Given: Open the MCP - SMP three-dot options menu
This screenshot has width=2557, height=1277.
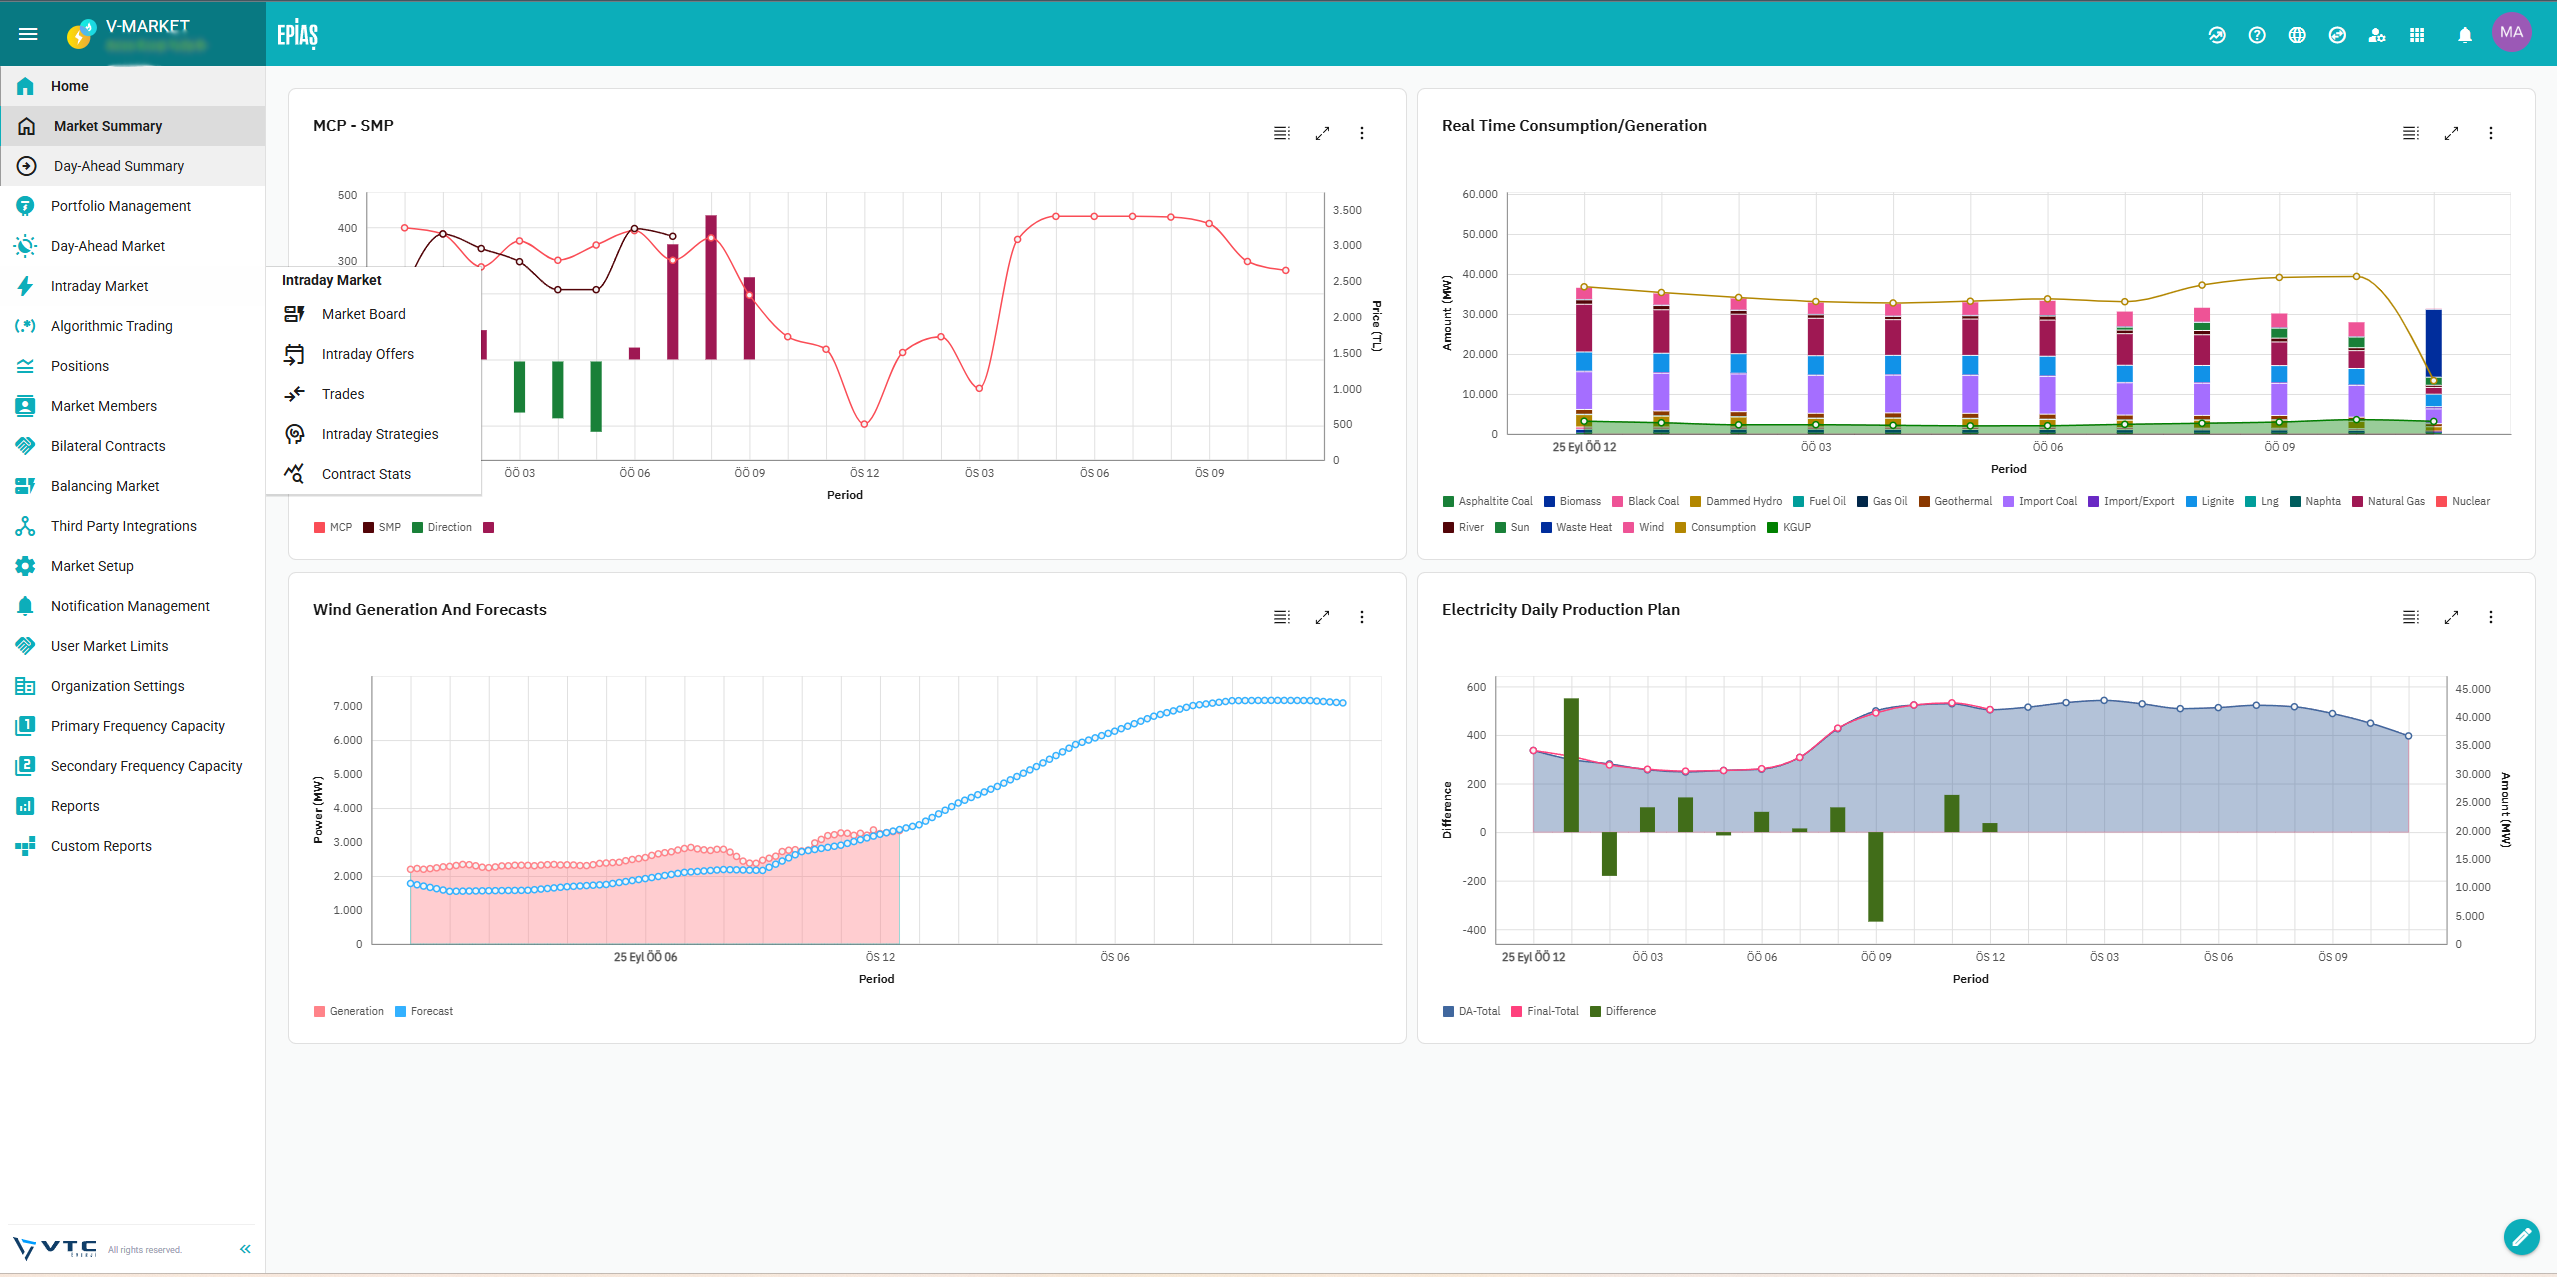Looking at the screenshot, I should click(1361, 133).
